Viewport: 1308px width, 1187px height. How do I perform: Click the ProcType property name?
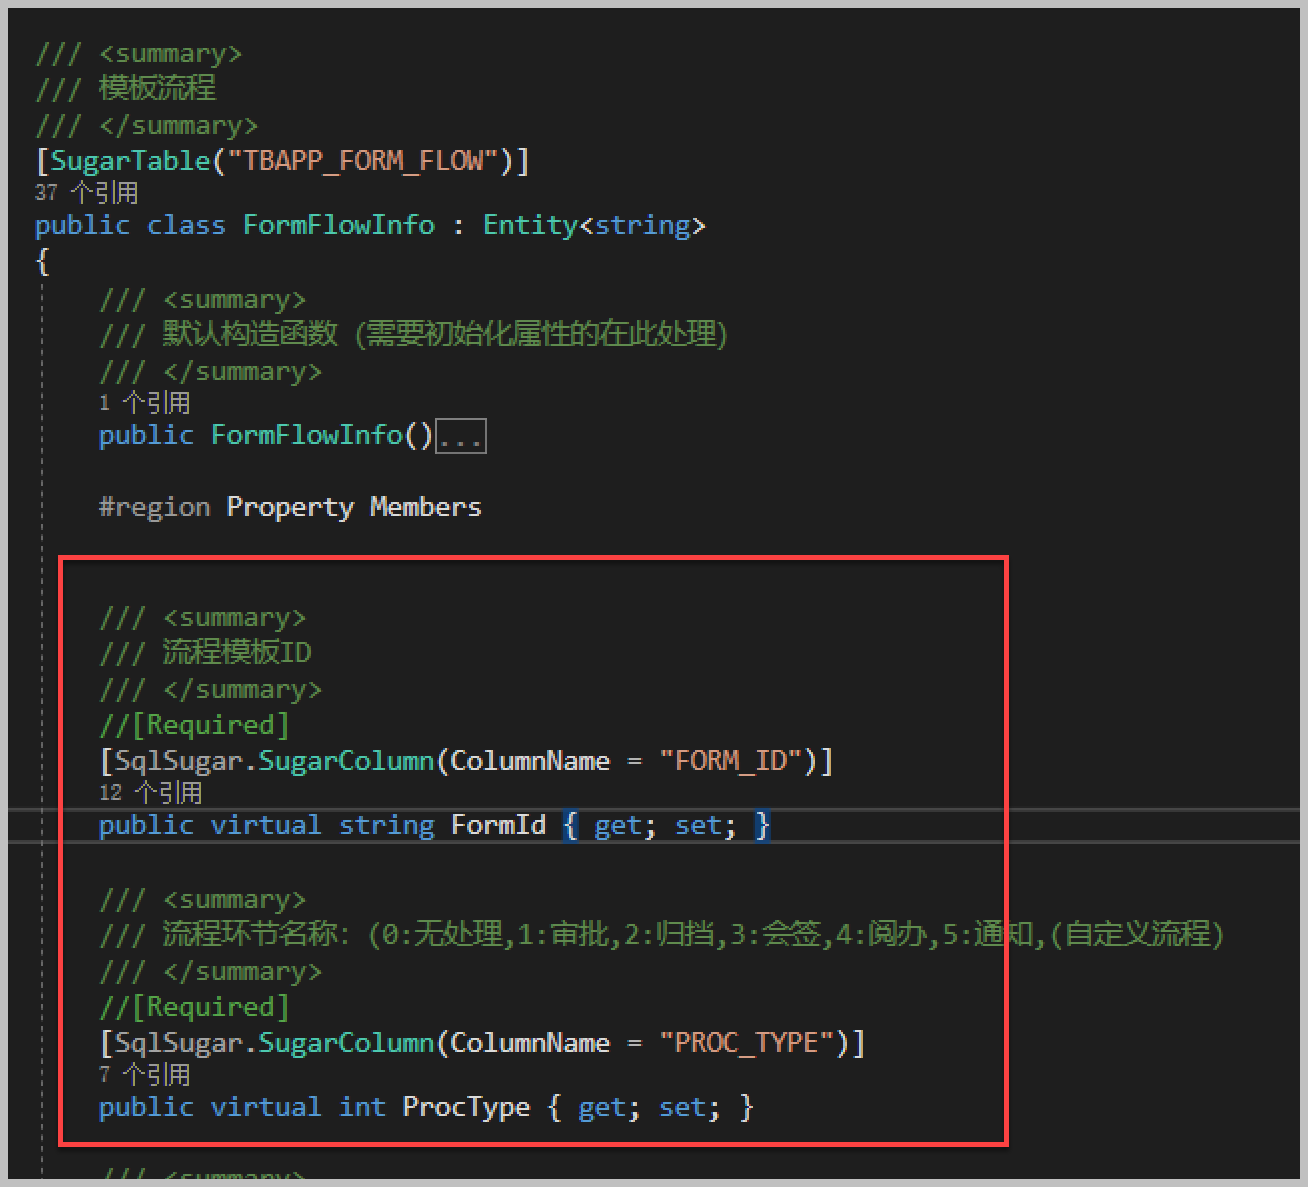(x=466, y=1107)
